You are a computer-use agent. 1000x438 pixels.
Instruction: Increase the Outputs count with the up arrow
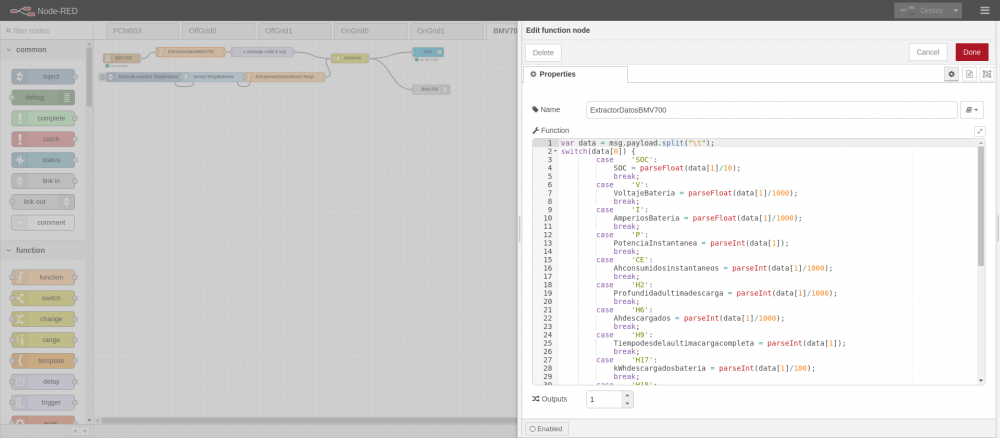point(628,395)
